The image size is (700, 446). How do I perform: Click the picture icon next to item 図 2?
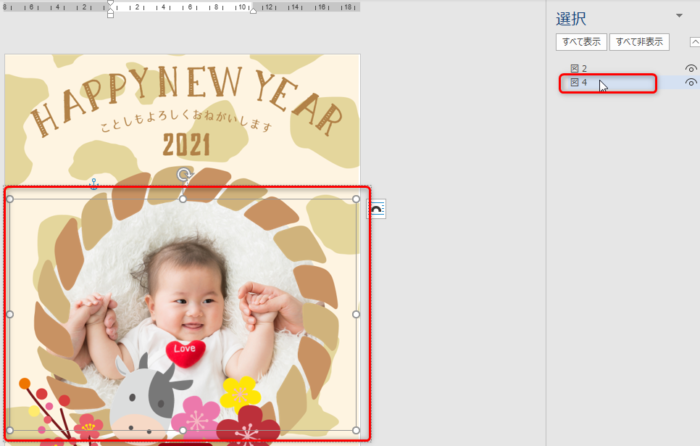574,68
